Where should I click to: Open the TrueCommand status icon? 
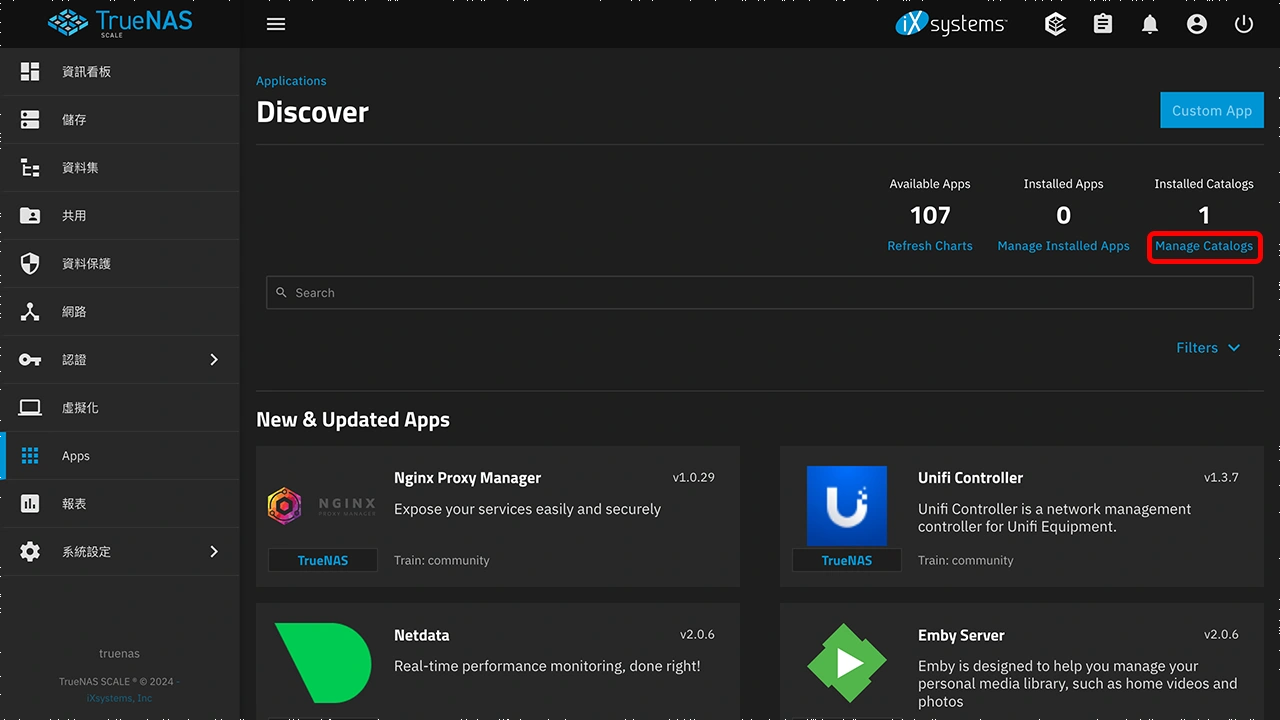pos(1055,24)
